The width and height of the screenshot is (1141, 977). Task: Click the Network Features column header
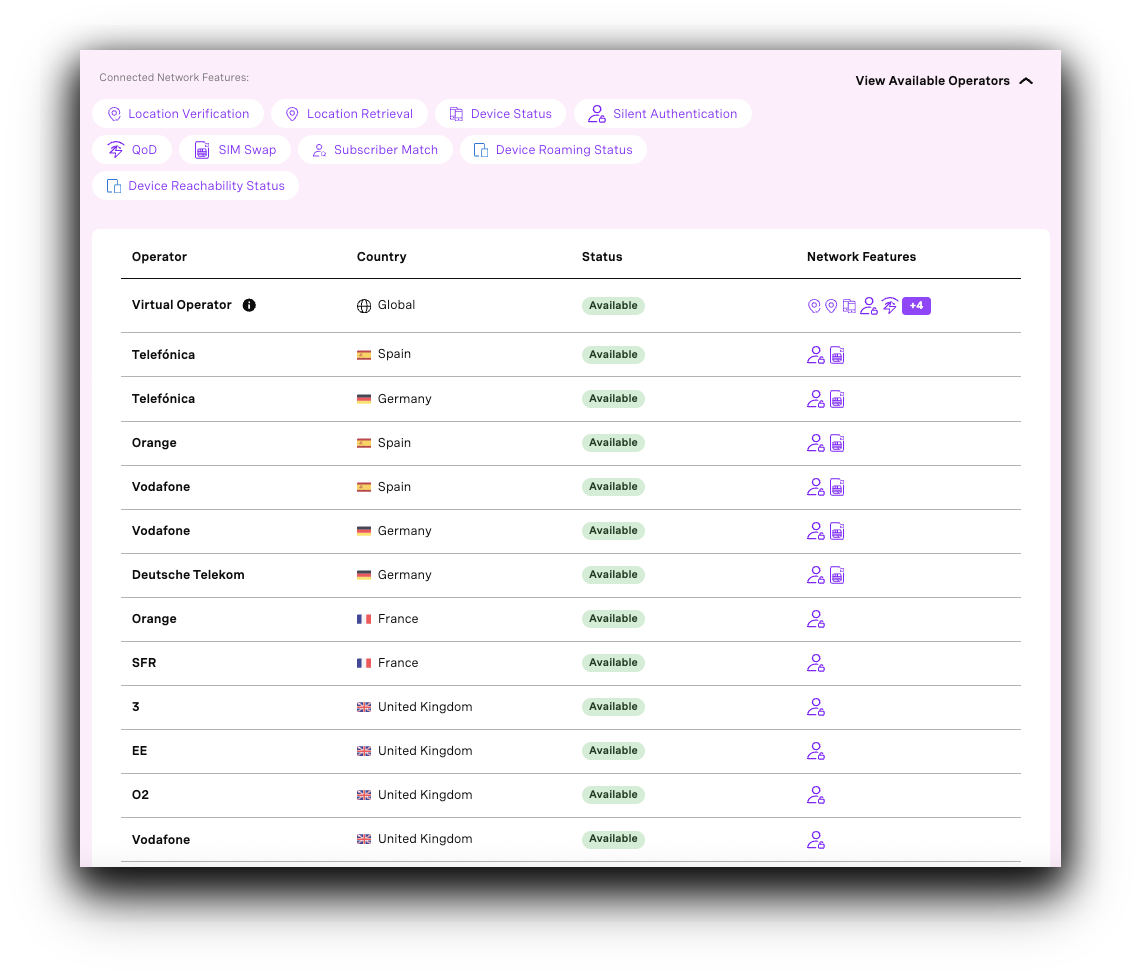pos(861,256)
